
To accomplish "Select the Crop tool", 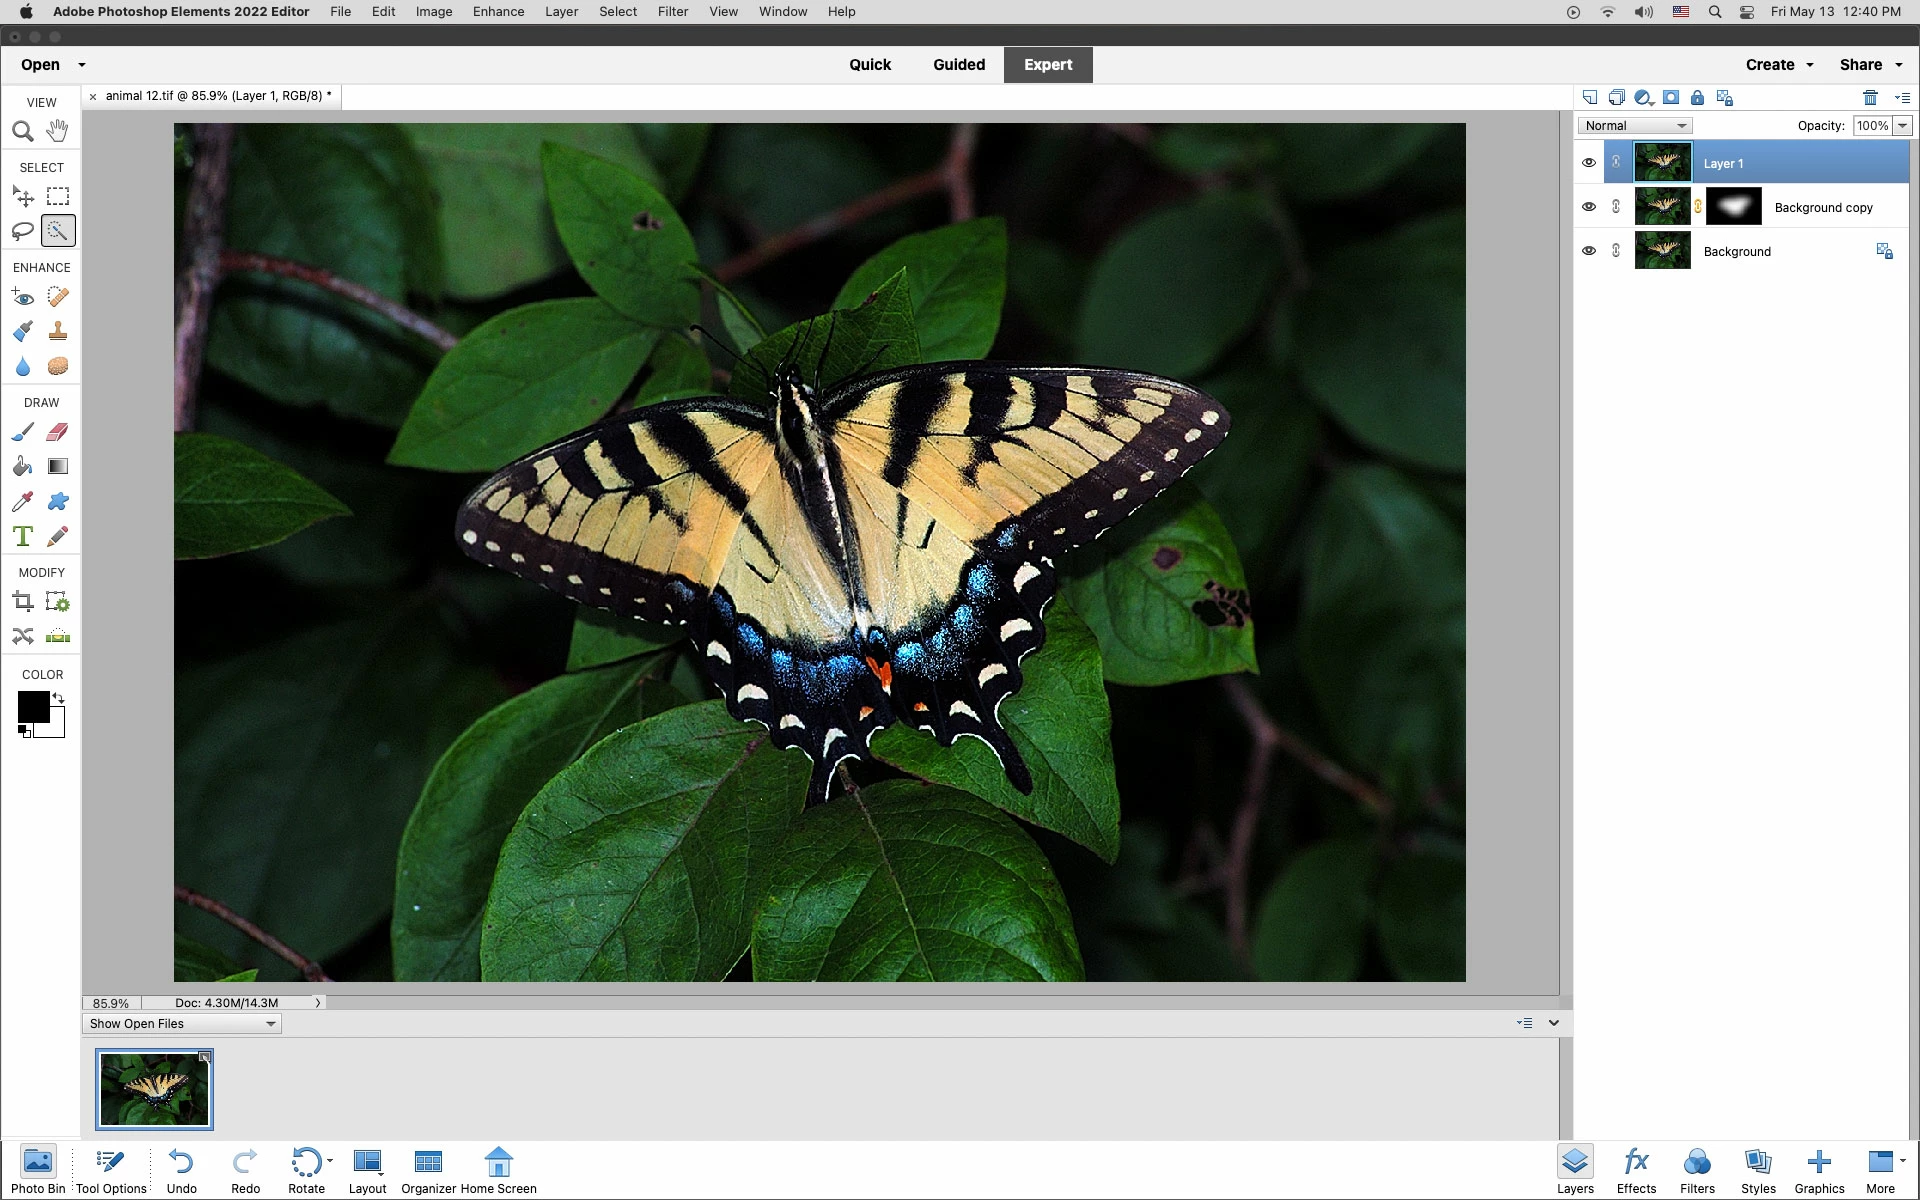I will [23, 602].
